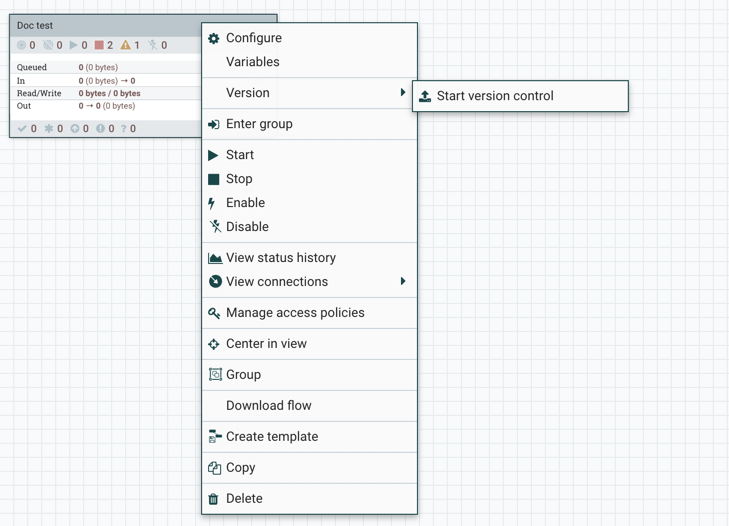
Task: Expand the View connections submenu arrow
Action: pos(403,282)
